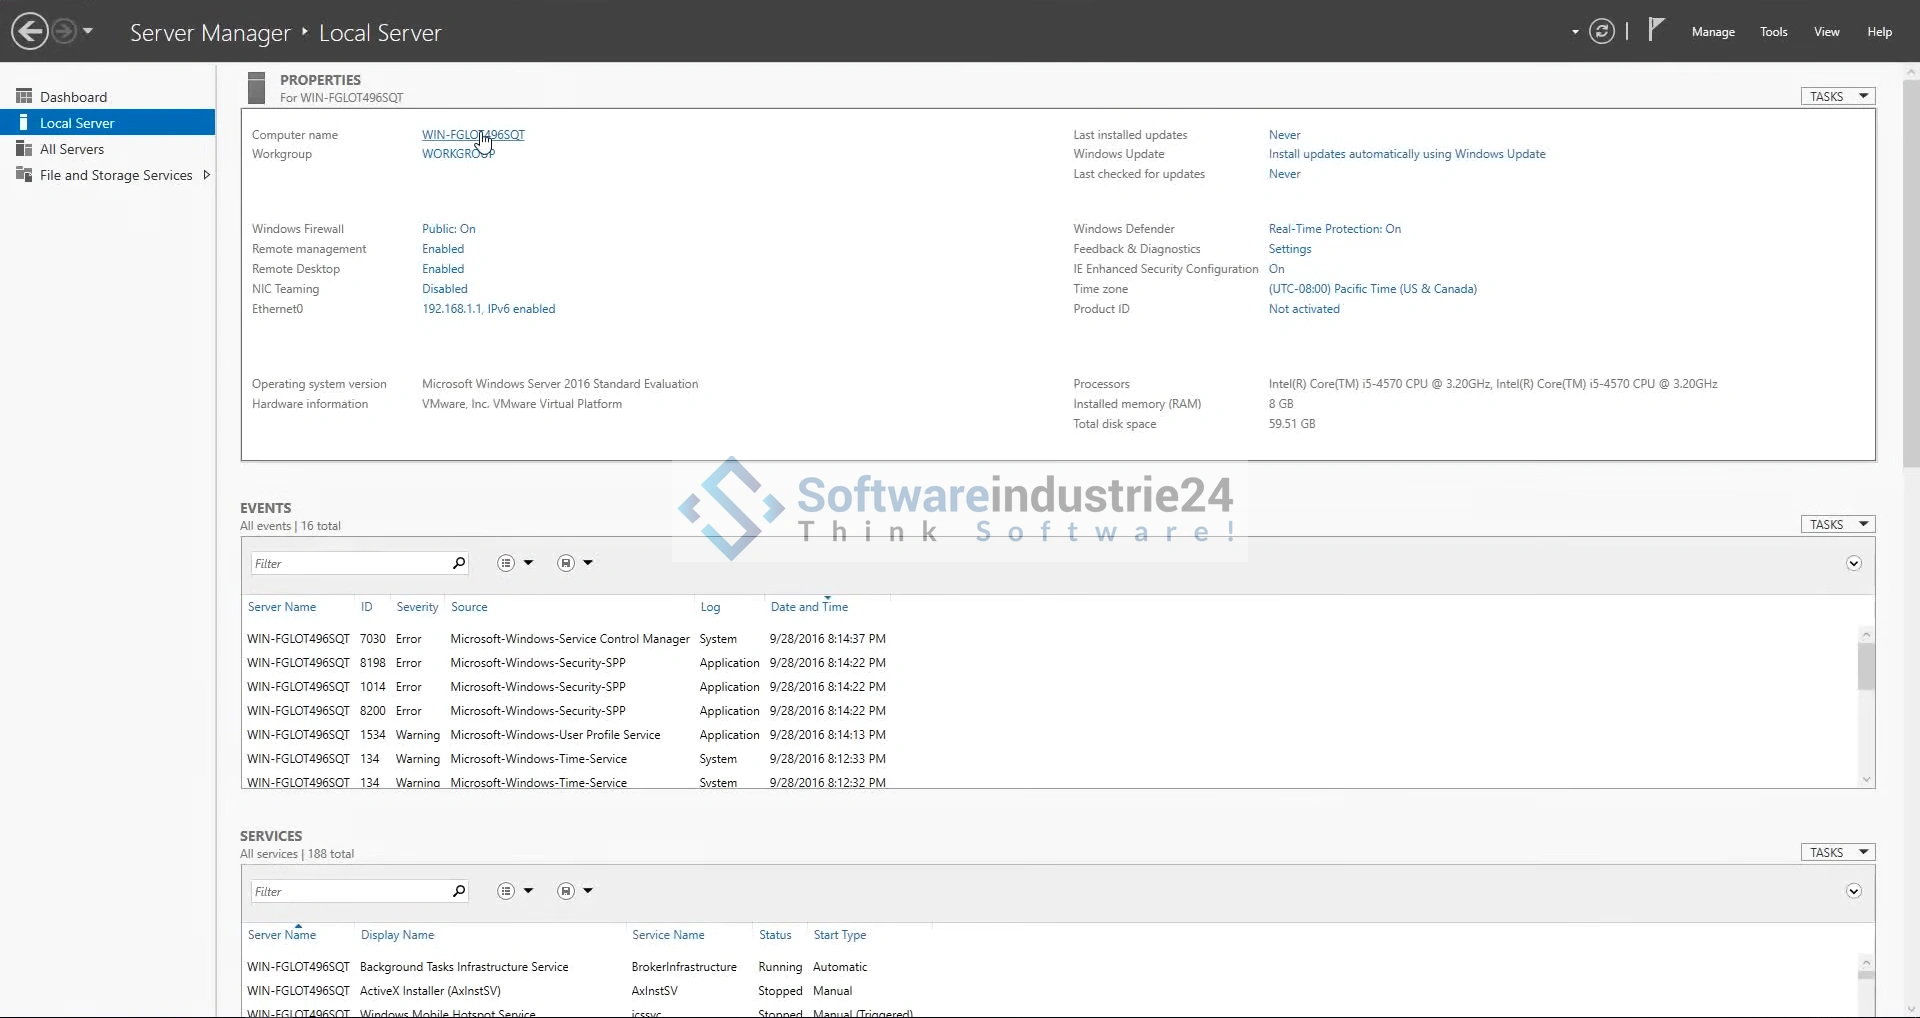Click the Events list scrollbar thumb

(x=1866, y=666)
